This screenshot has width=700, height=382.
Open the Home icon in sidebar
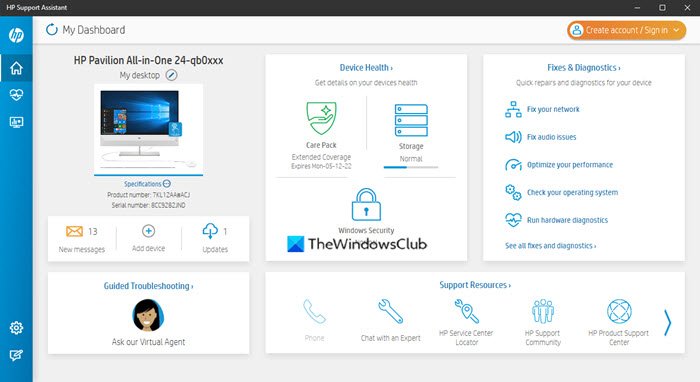[x=17, y=68]
